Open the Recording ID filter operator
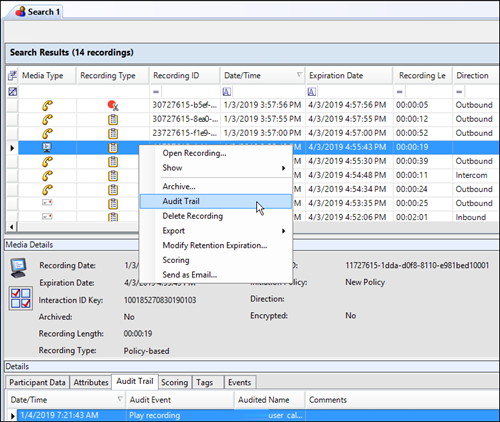This screenshot has width=500, height=422. pos(156,91)
